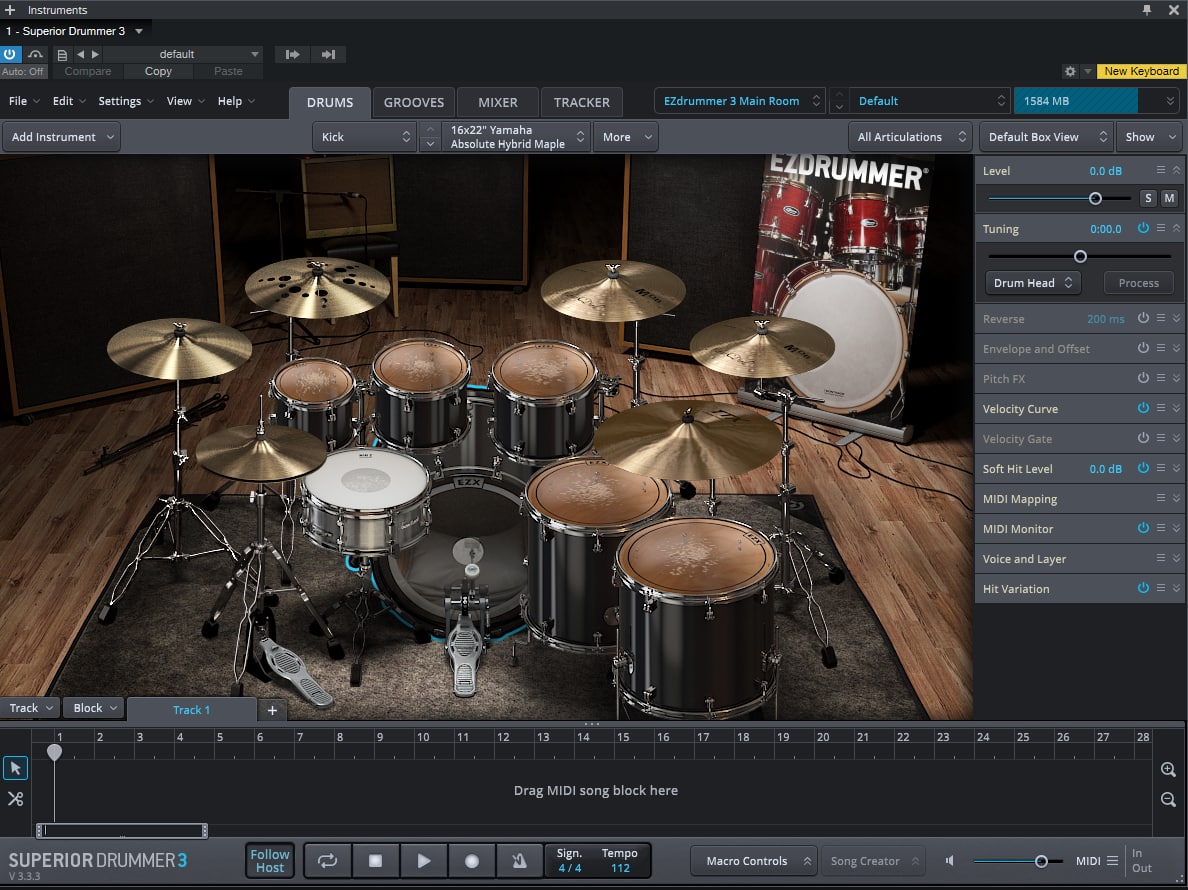The width and height of the screenshot is (1188, 890).
Task: Click the Stop button in transport
Action: click(376, 860)
